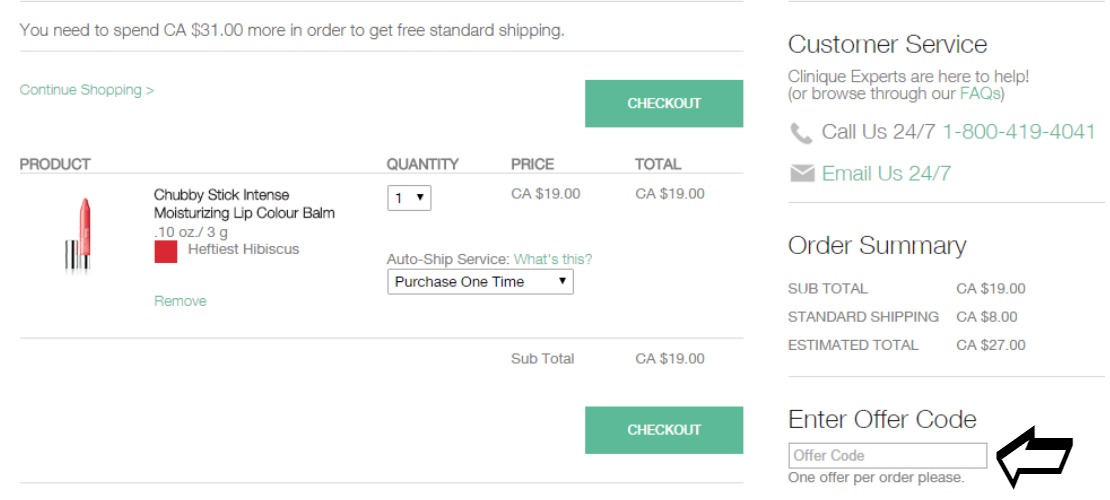Select the Heftiest Hibiscus red colour swatch

tap(166, 251)
